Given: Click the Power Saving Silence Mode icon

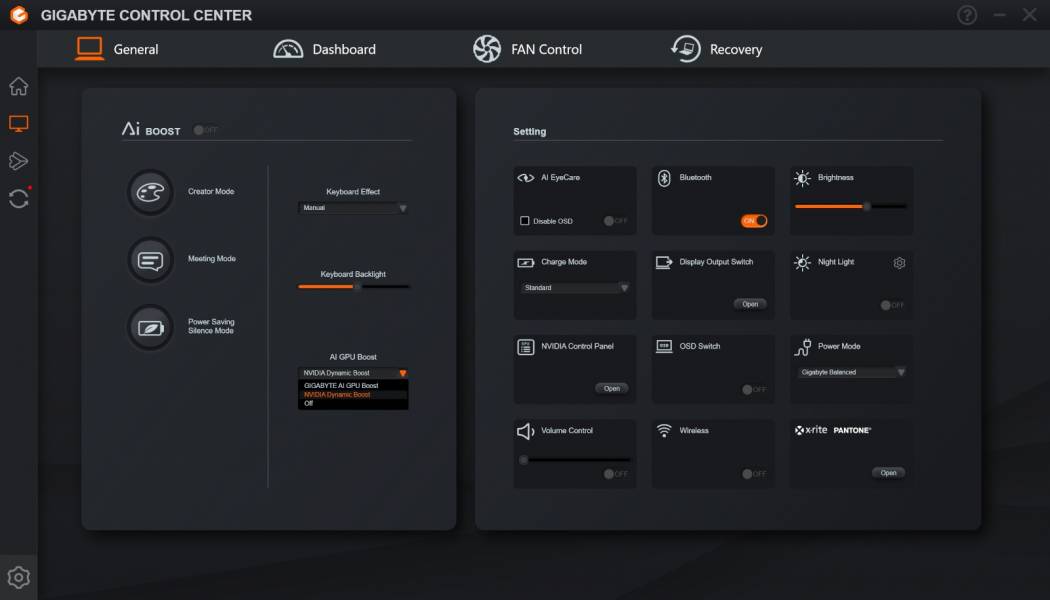Looking at the screenshot, I should [151, 327].
